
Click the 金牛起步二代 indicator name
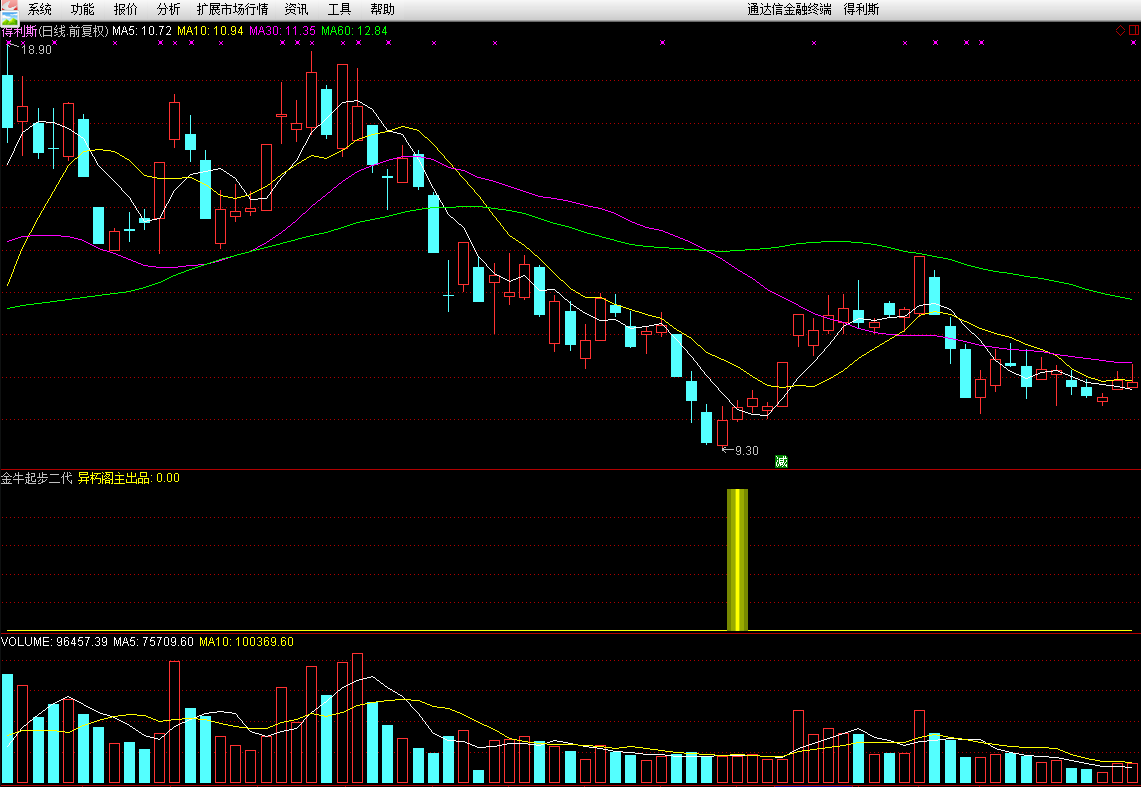pos(36,478)
